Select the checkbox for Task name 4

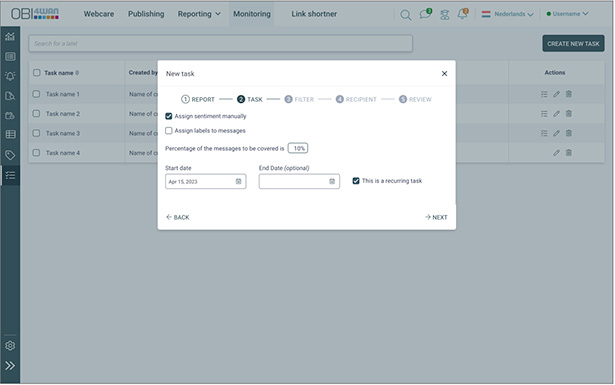click(36, 153)
